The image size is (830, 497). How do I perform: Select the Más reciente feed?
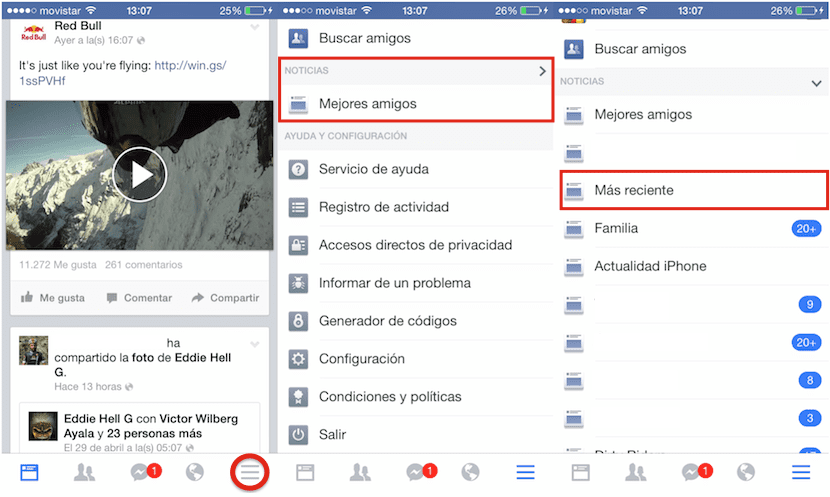[x=694, y=190]
